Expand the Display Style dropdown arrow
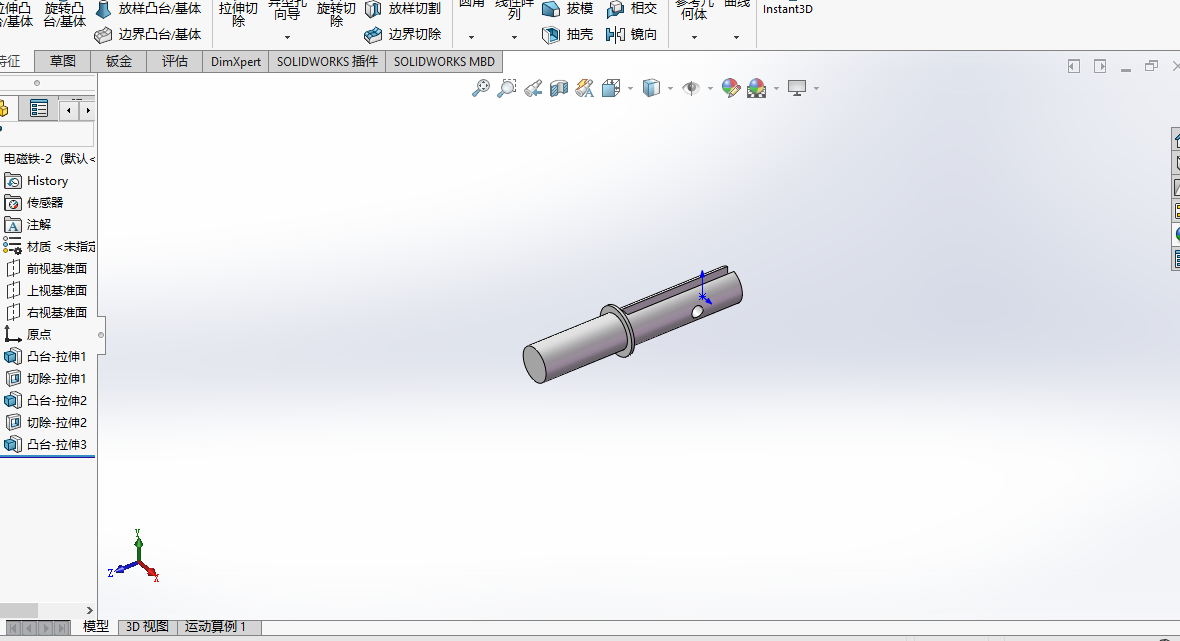This screenshot has width=1180, height=641. 671,89
